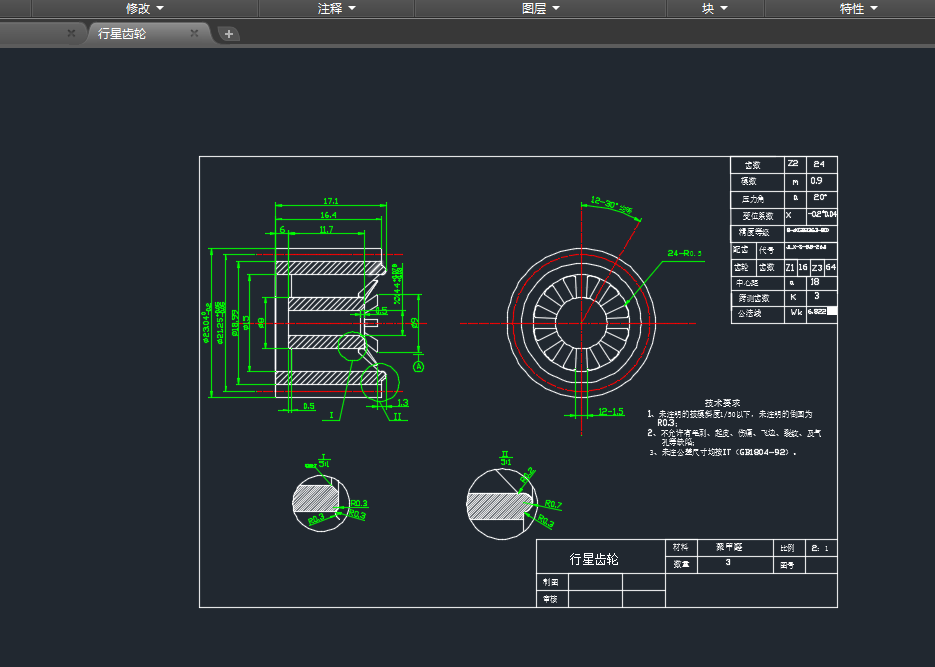Select the 11.7 length dimension
The width and height of the screenshot is (935, 667).
(326, 229)
